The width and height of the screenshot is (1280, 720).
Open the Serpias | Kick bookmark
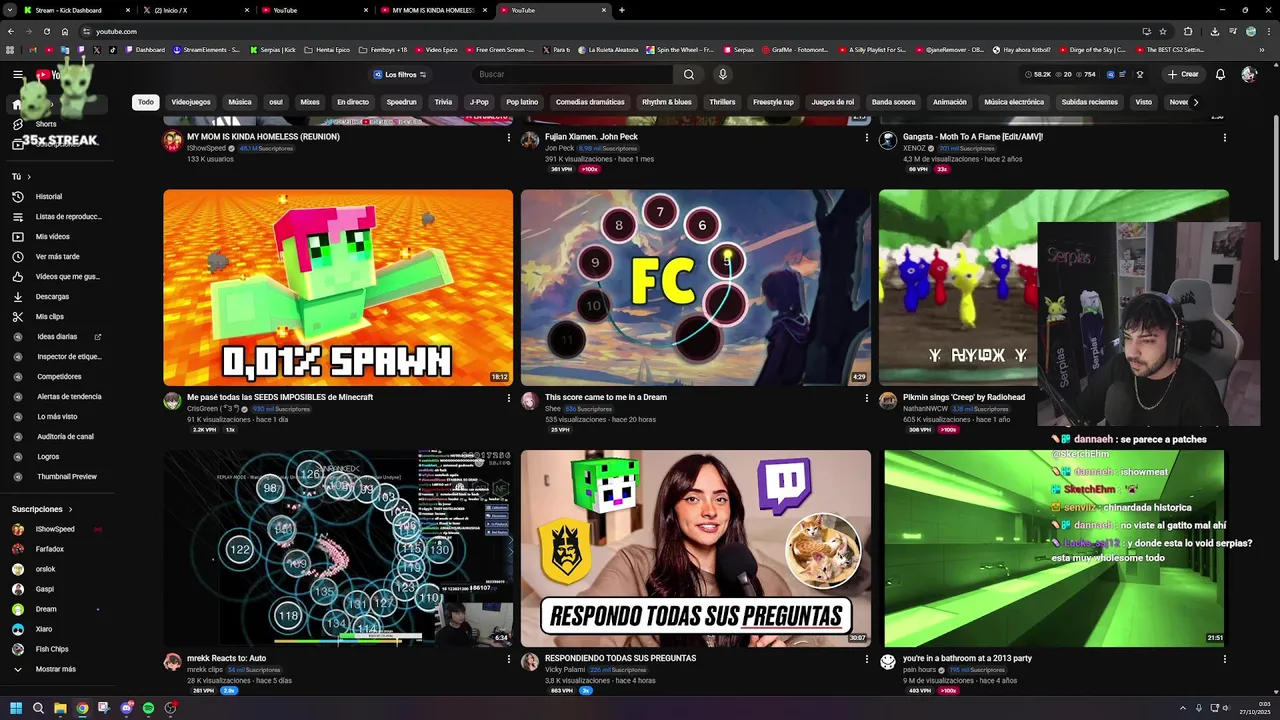coord(273,49)
